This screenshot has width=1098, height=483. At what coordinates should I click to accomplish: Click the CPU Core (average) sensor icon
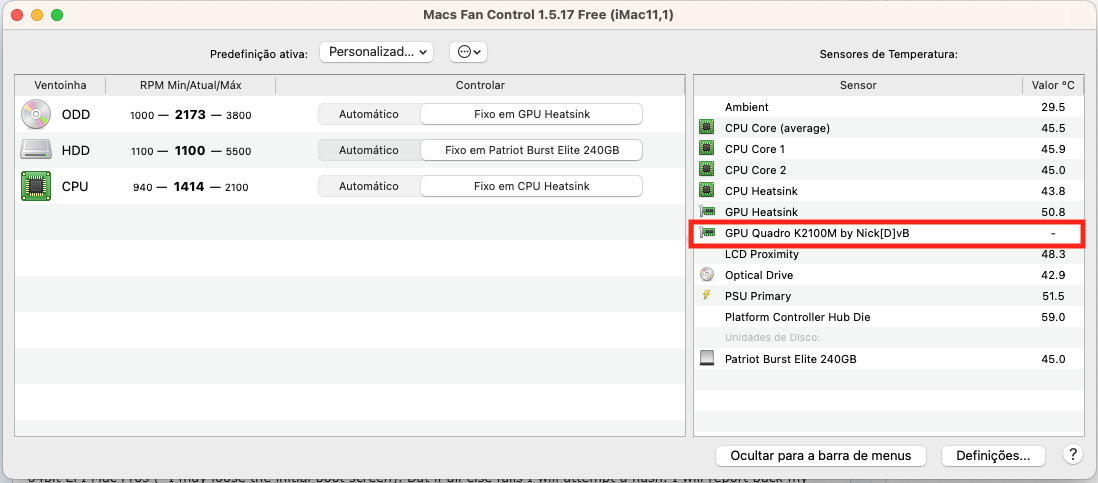pyautogui.click(x=707, y=128)
